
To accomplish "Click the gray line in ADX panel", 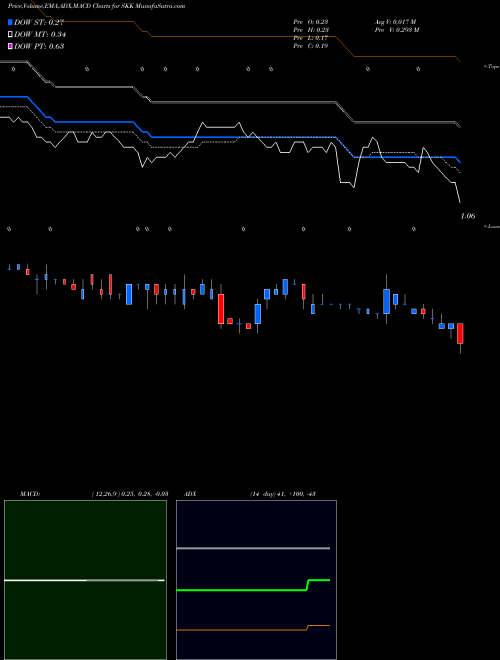I will click(x=253, y=548).
